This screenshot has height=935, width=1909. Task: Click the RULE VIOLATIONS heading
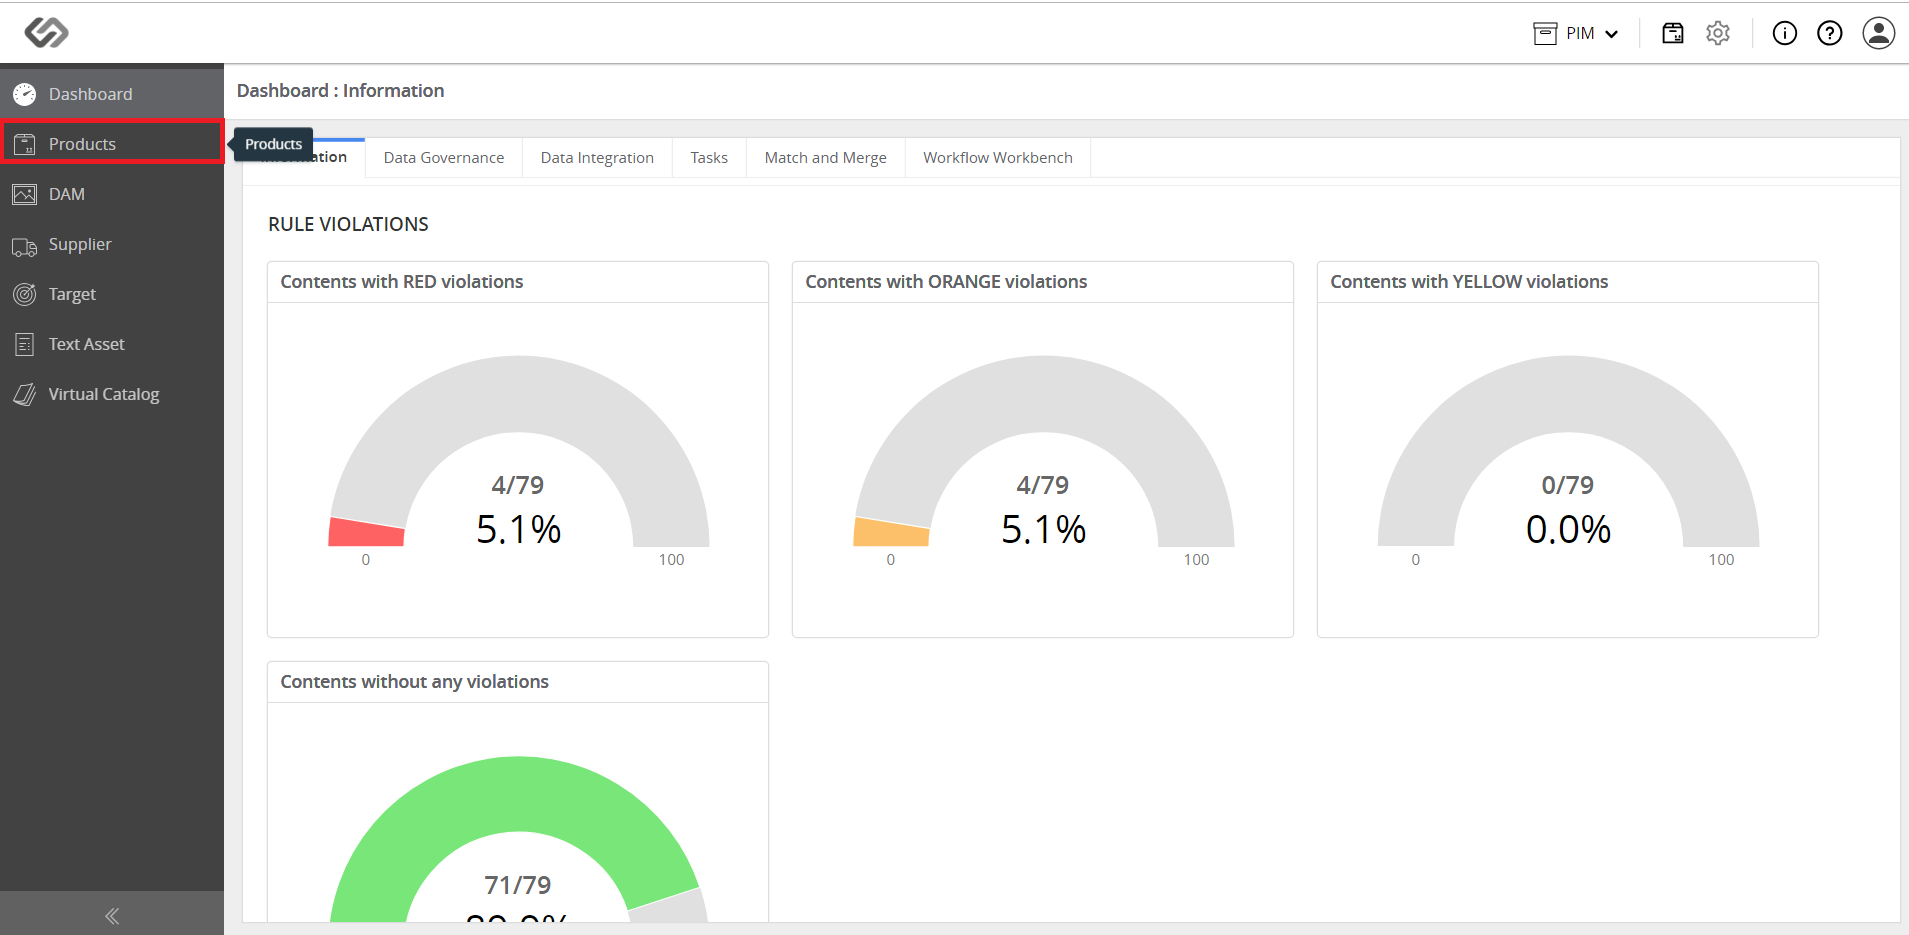coord(348,224)
